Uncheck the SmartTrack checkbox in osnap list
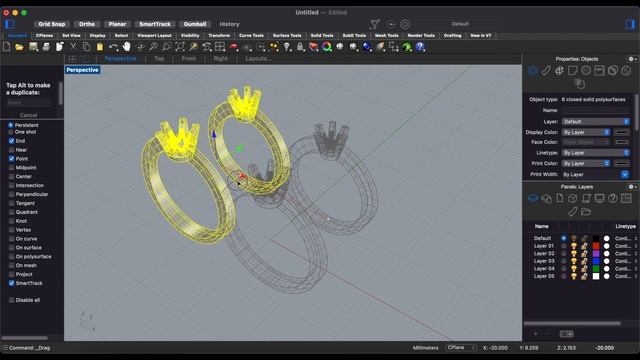The image size is (640, 360). (11, 283)
